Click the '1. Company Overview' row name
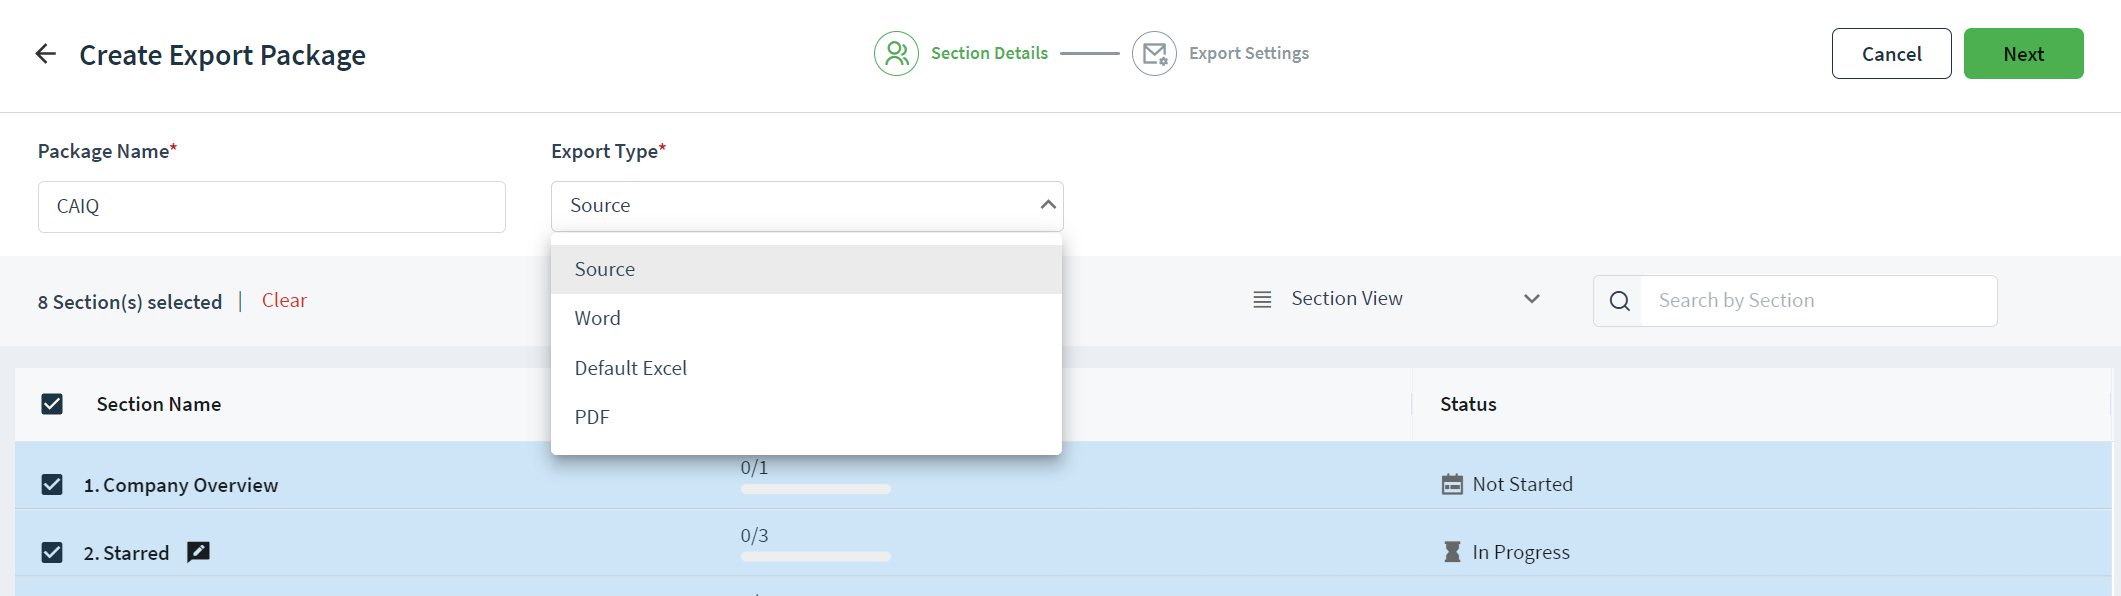 tap(181, 485)
